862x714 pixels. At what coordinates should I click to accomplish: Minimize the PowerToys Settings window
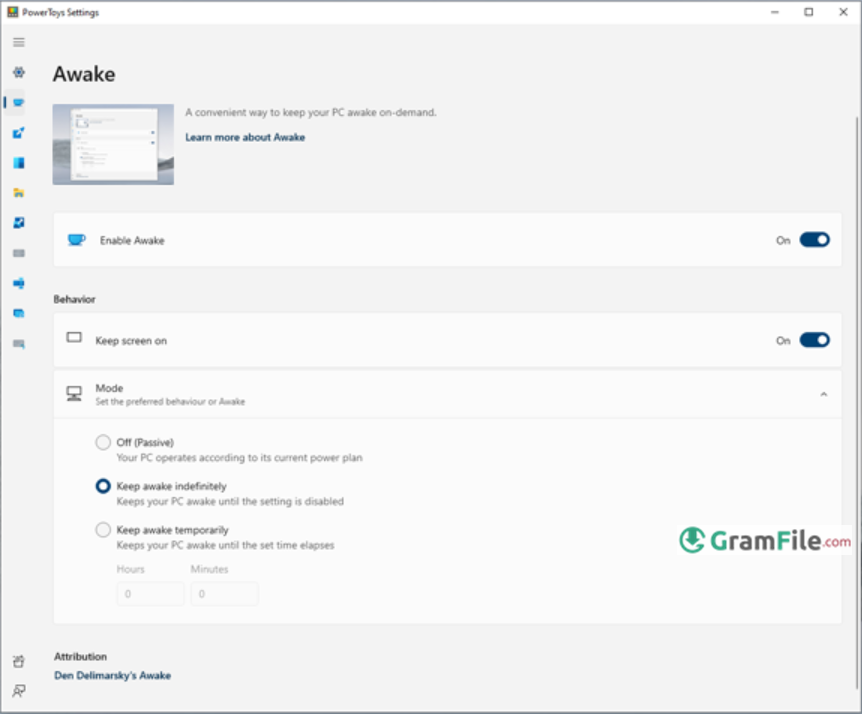(x=775, y=12)
